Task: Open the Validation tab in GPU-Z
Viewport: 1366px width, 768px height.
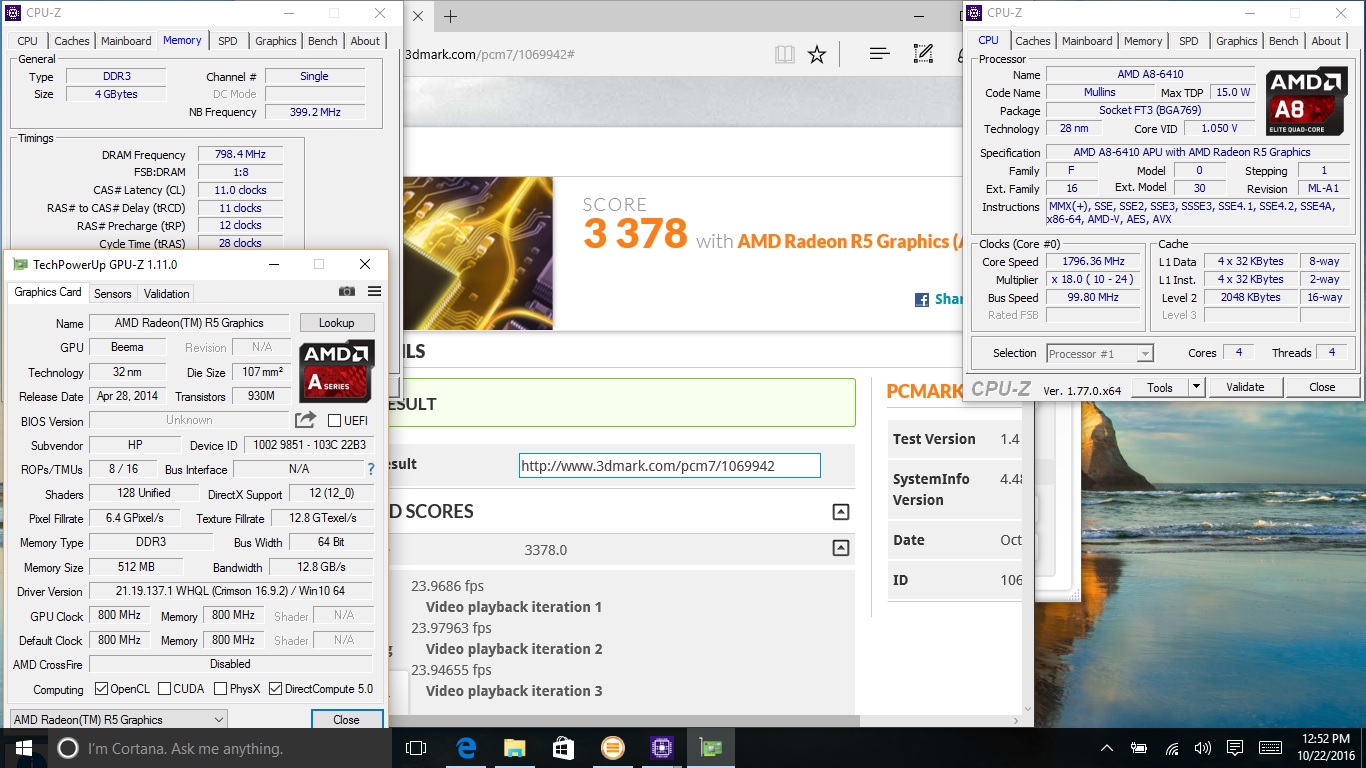Action: [166, 293]
